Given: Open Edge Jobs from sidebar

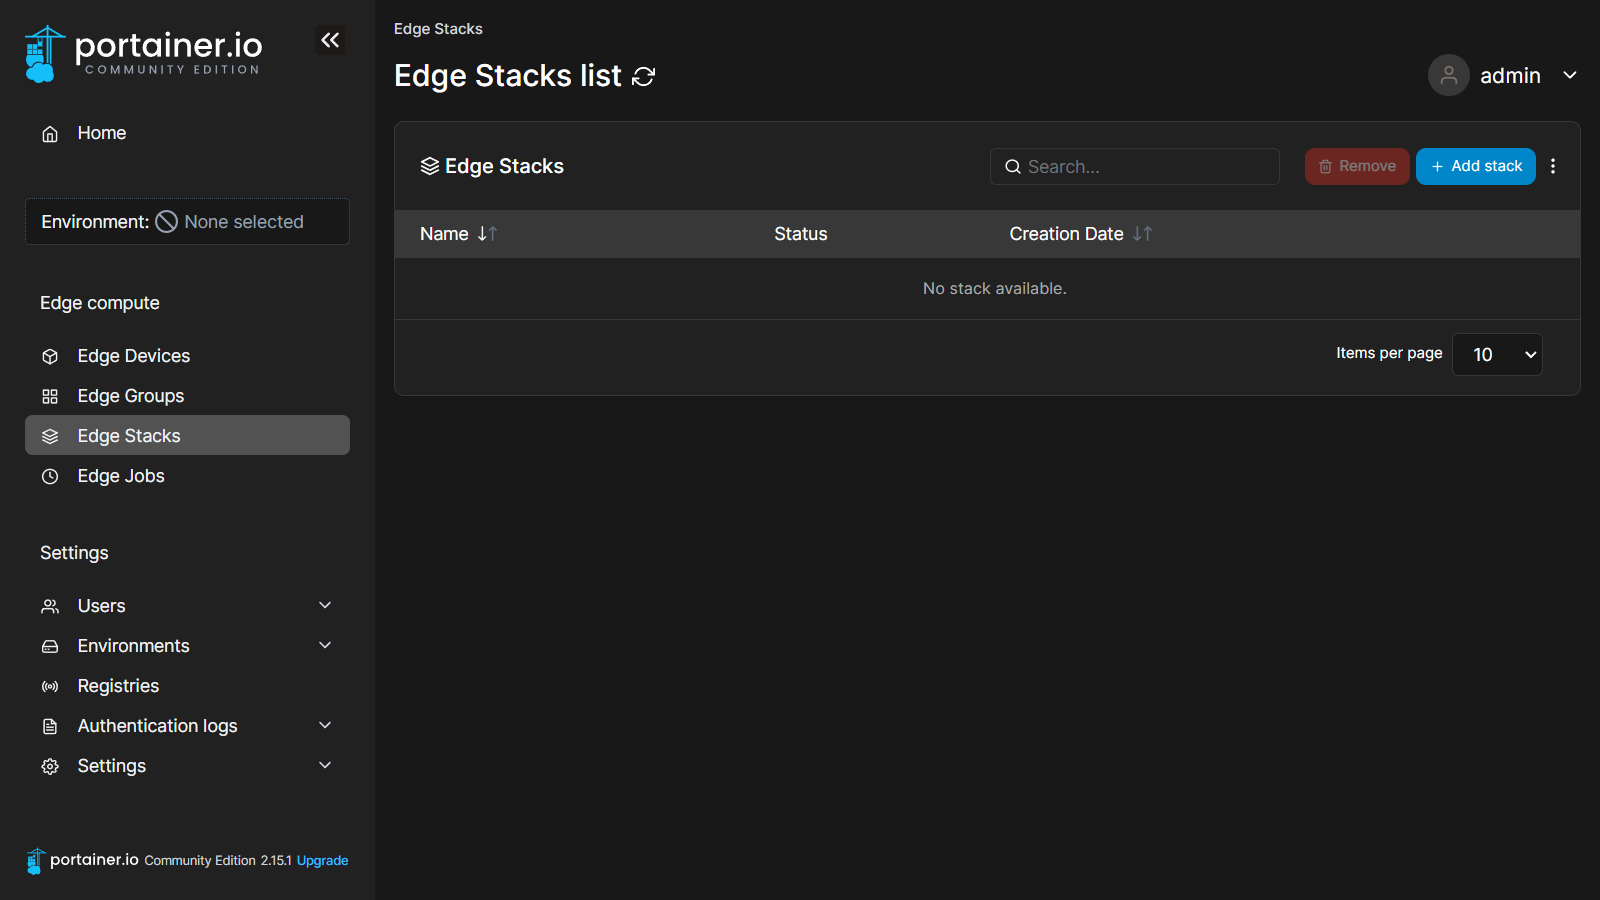Looking at the screenshot, I should (121, 476).
